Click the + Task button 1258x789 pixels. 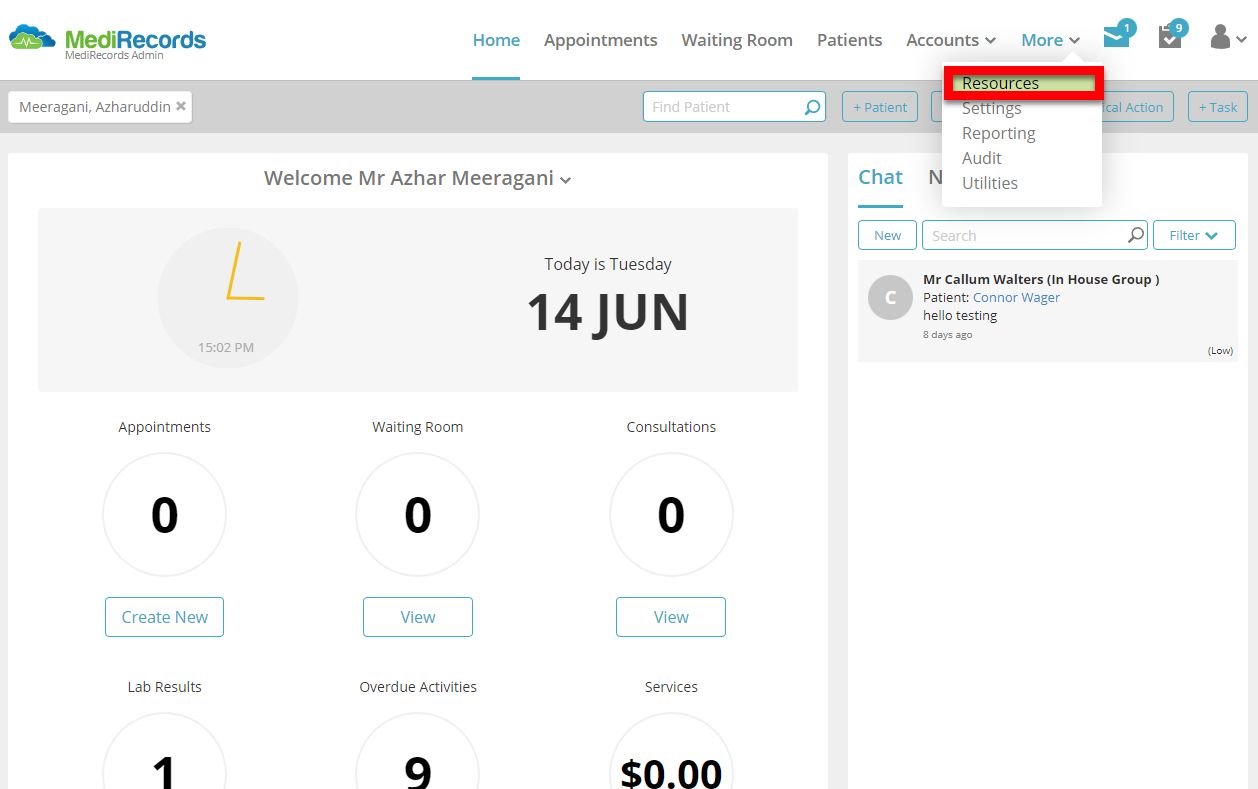tap(1218, 107)
